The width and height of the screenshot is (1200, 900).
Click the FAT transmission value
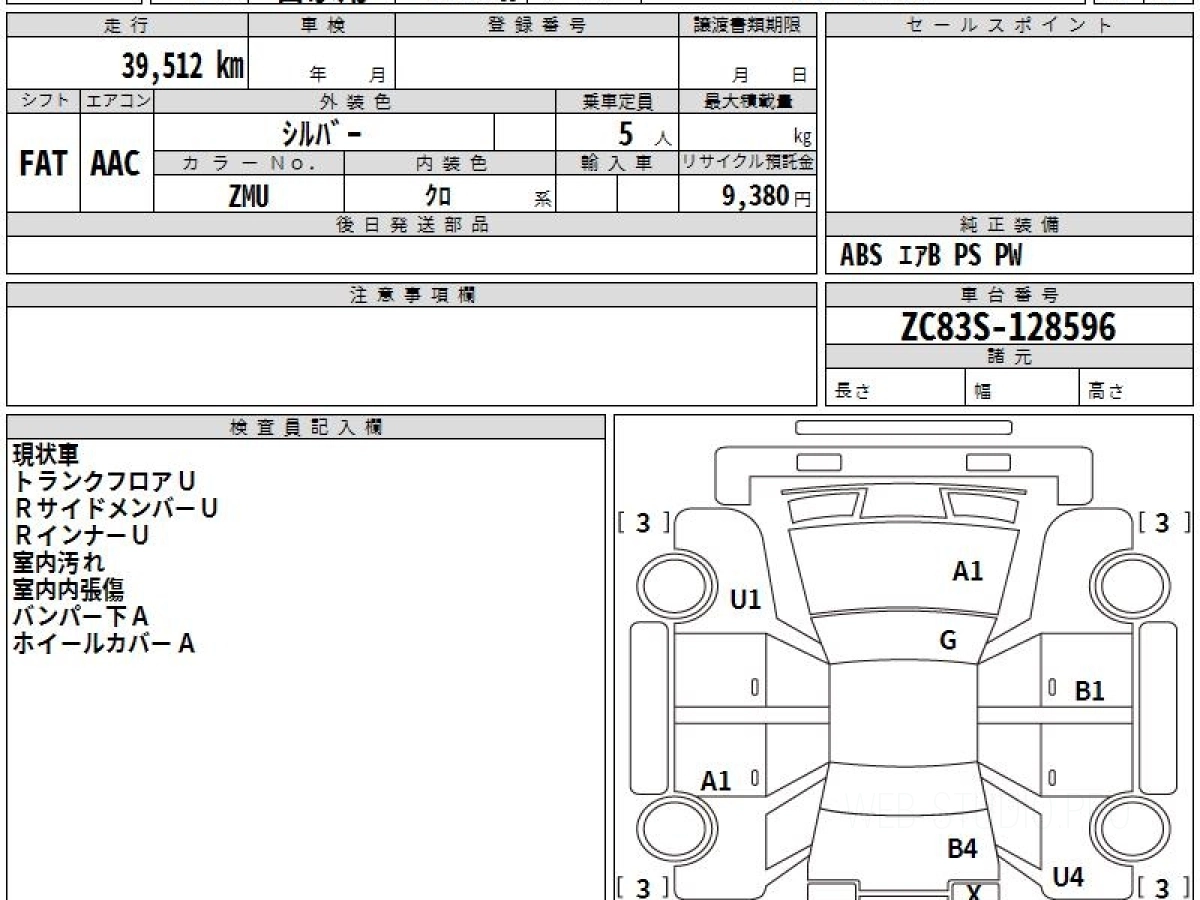(x=43, y=164)
